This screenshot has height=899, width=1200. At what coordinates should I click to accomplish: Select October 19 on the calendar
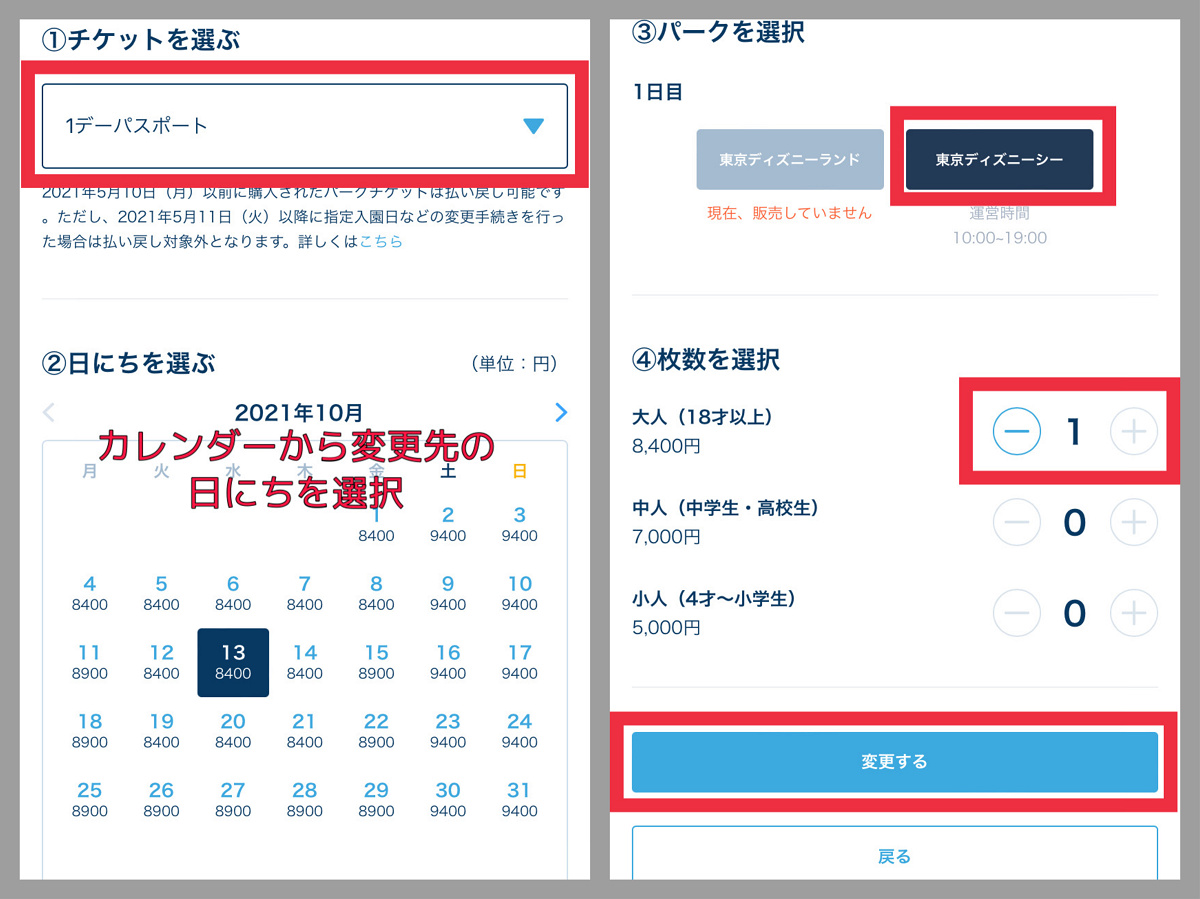pyautogui.click(x=161, y=731)
